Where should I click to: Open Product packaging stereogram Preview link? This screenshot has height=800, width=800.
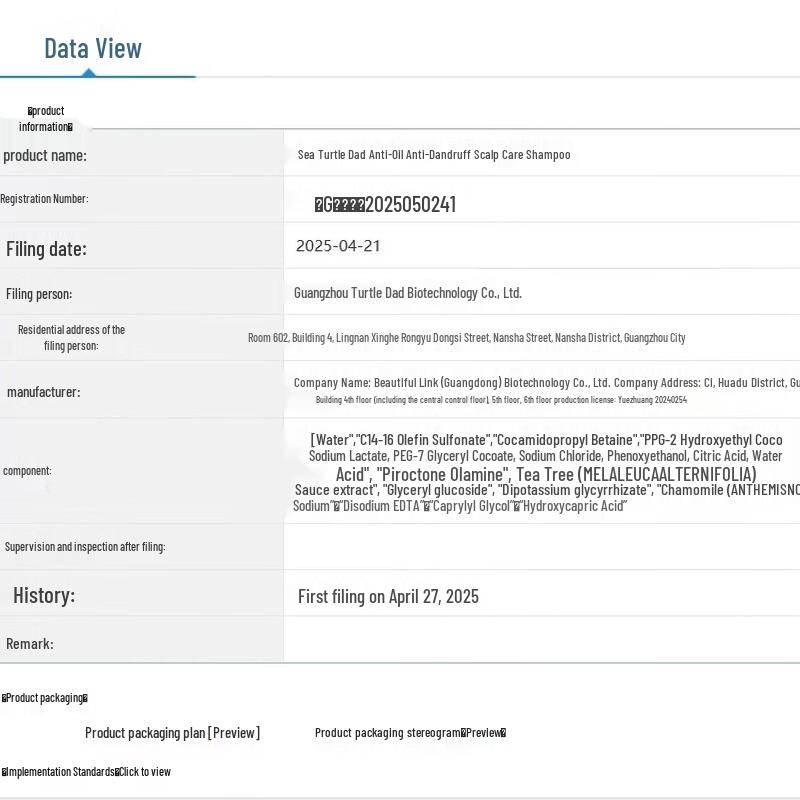pos(410,733)
